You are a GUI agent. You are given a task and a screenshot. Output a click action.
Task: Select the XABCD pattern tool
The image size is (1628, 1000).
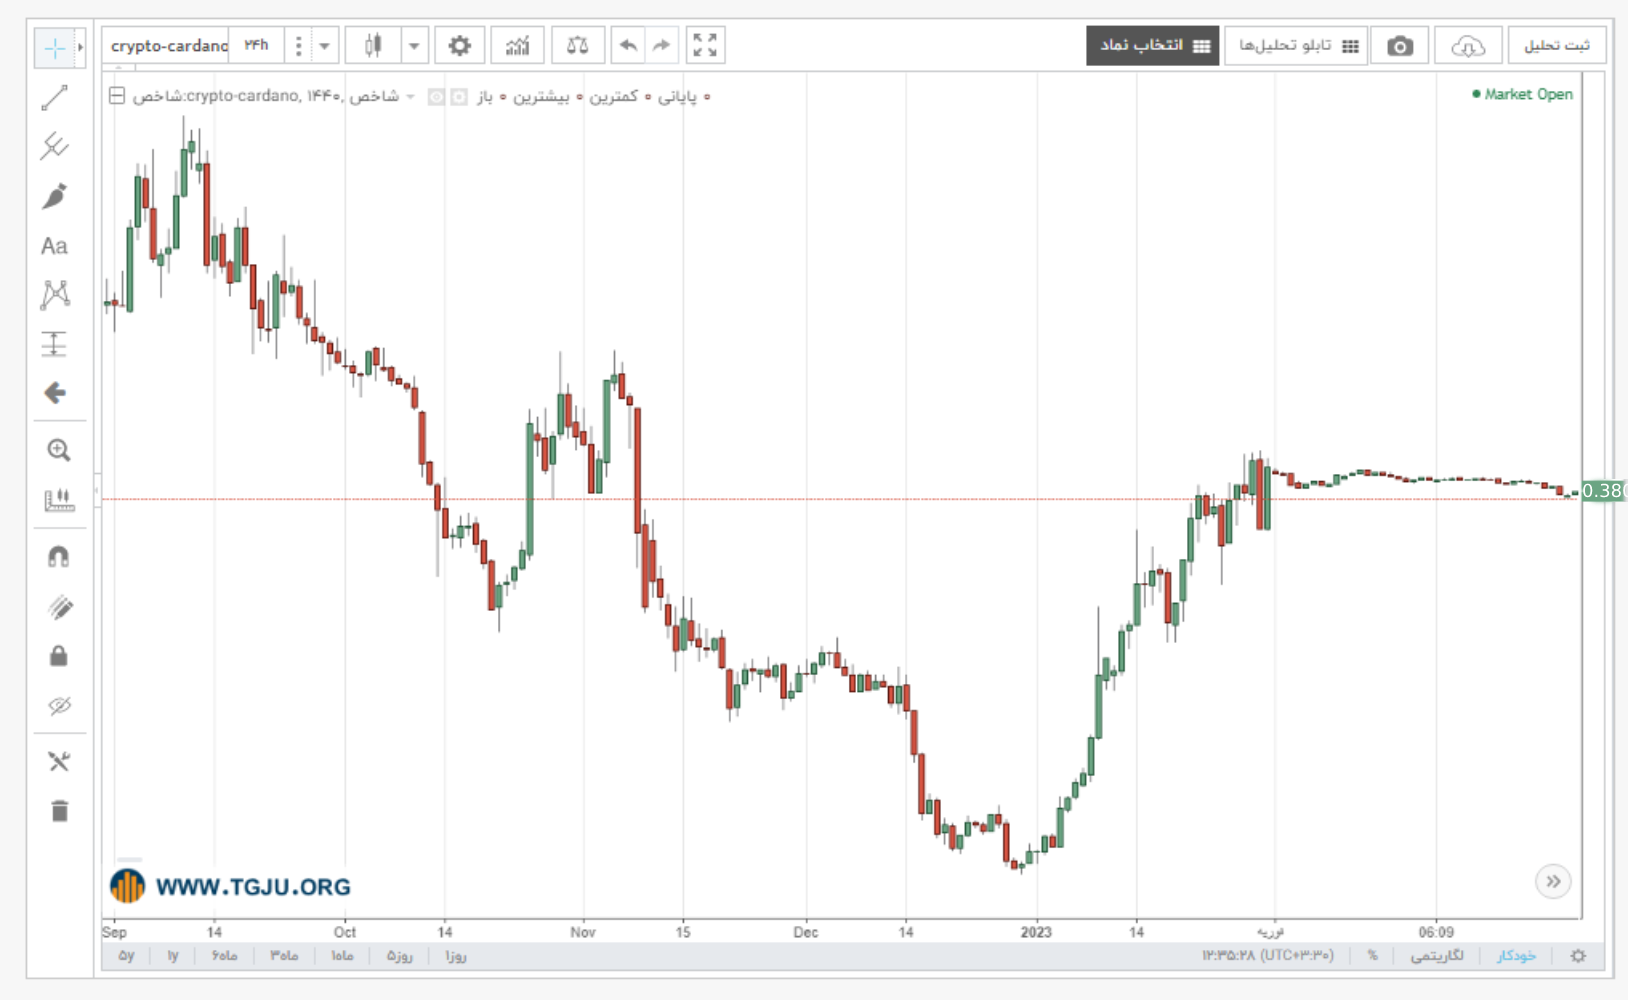(55, 294)
